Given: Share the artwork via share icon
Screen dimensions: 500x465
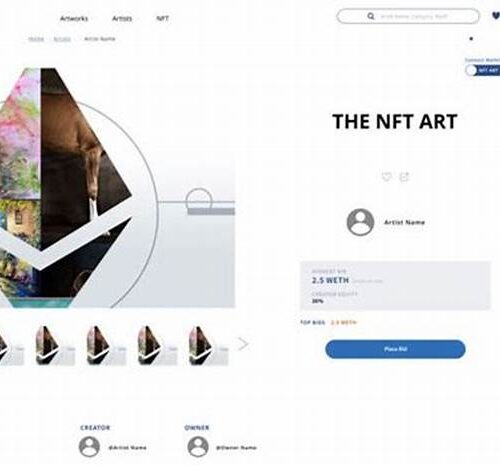Looking at the screenshot, I should pyautogui.click(x=404, y=177).
